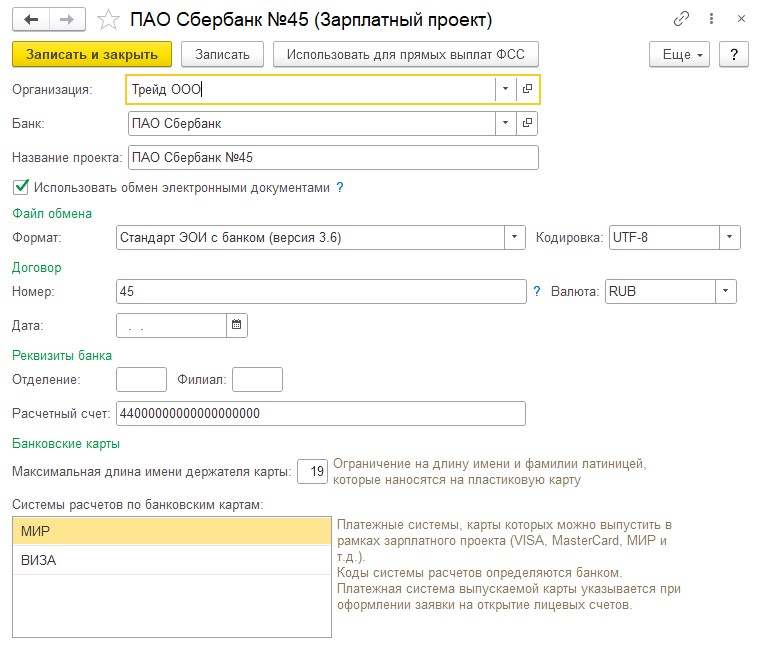Copy link to this form via chain icon
The height and width of the screenshot is (646, 768).
pos(681,19)
